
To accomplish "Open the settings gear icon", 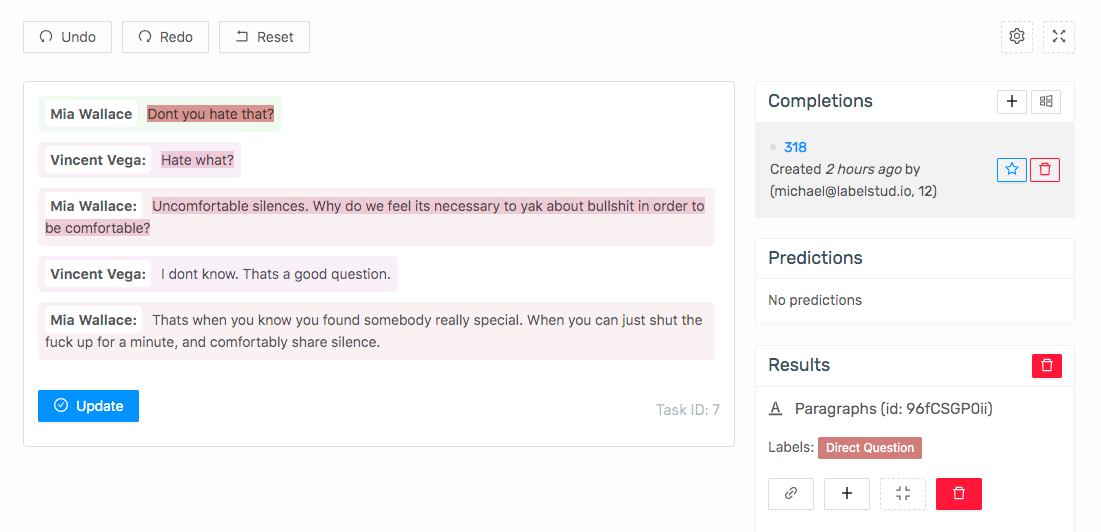I will (x=1017, y=37).
